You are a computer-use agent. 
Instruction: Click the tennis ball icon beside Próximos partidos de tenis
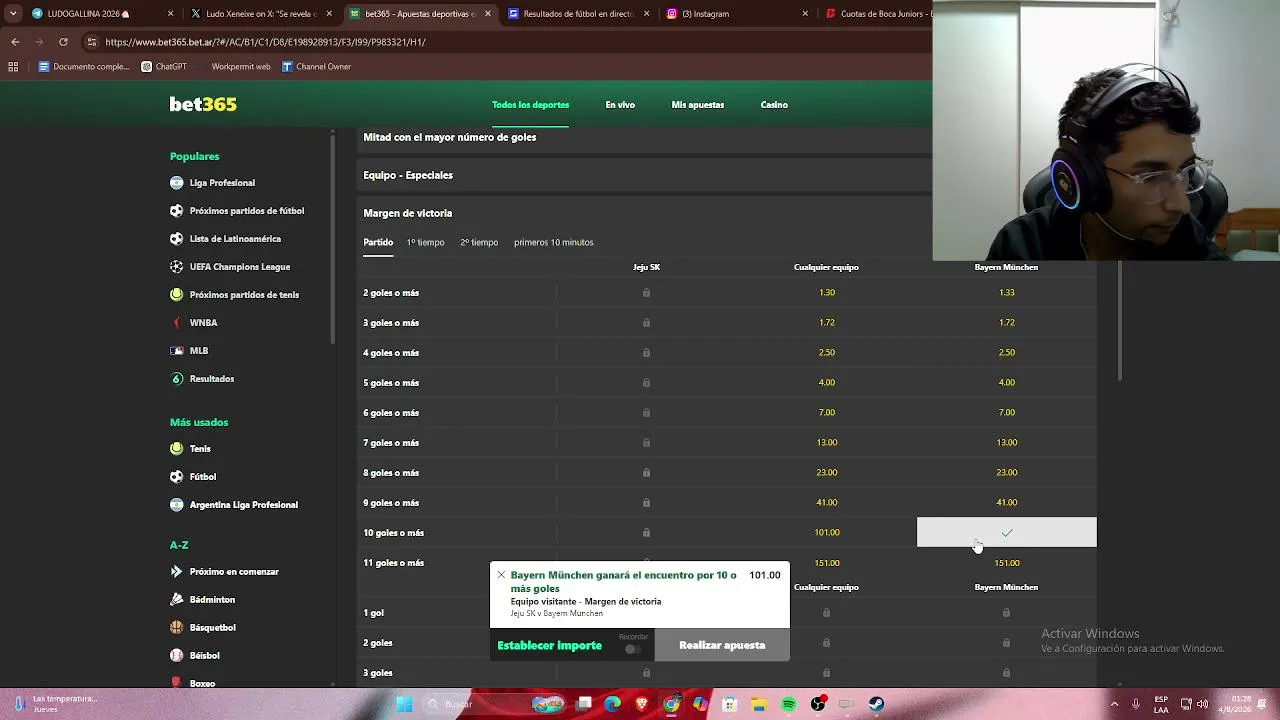pyautogui.click(x=177, y=295)
